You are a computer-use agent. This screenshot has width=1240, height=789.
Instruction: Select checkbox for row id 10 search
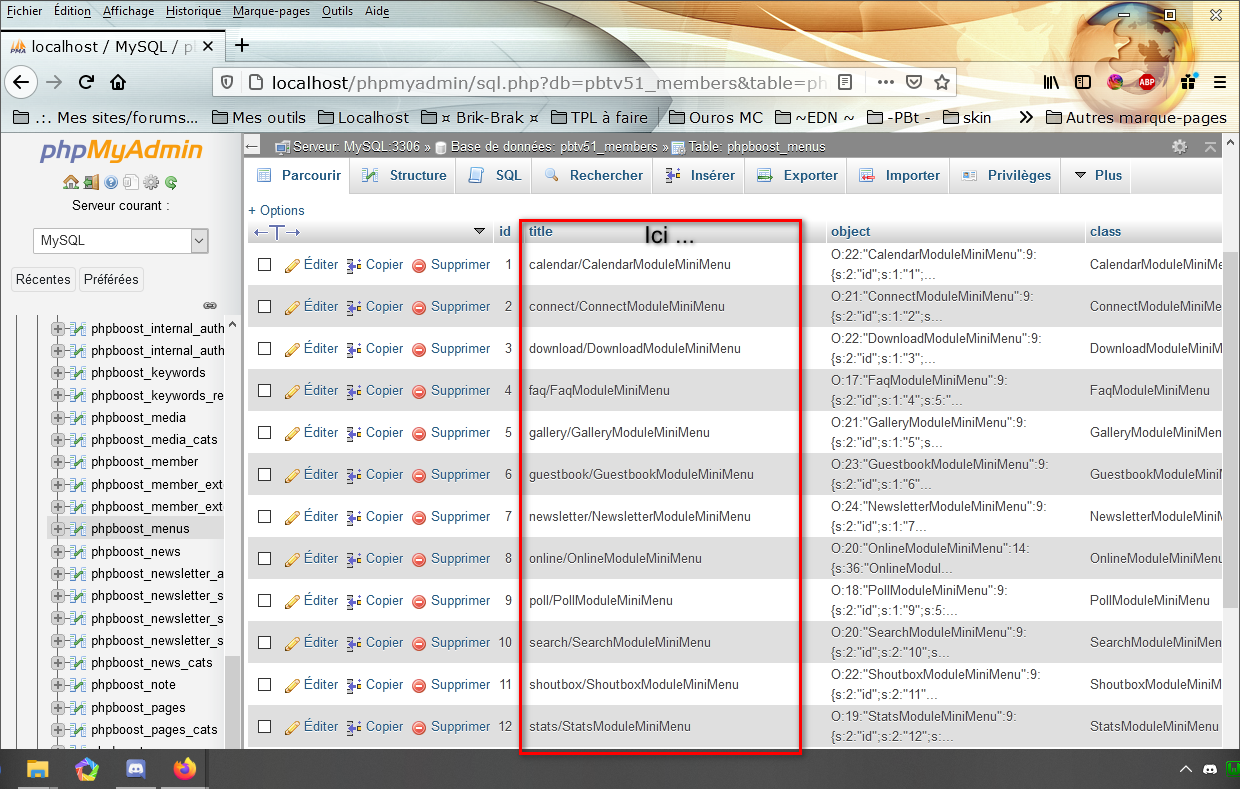[265, 643]
